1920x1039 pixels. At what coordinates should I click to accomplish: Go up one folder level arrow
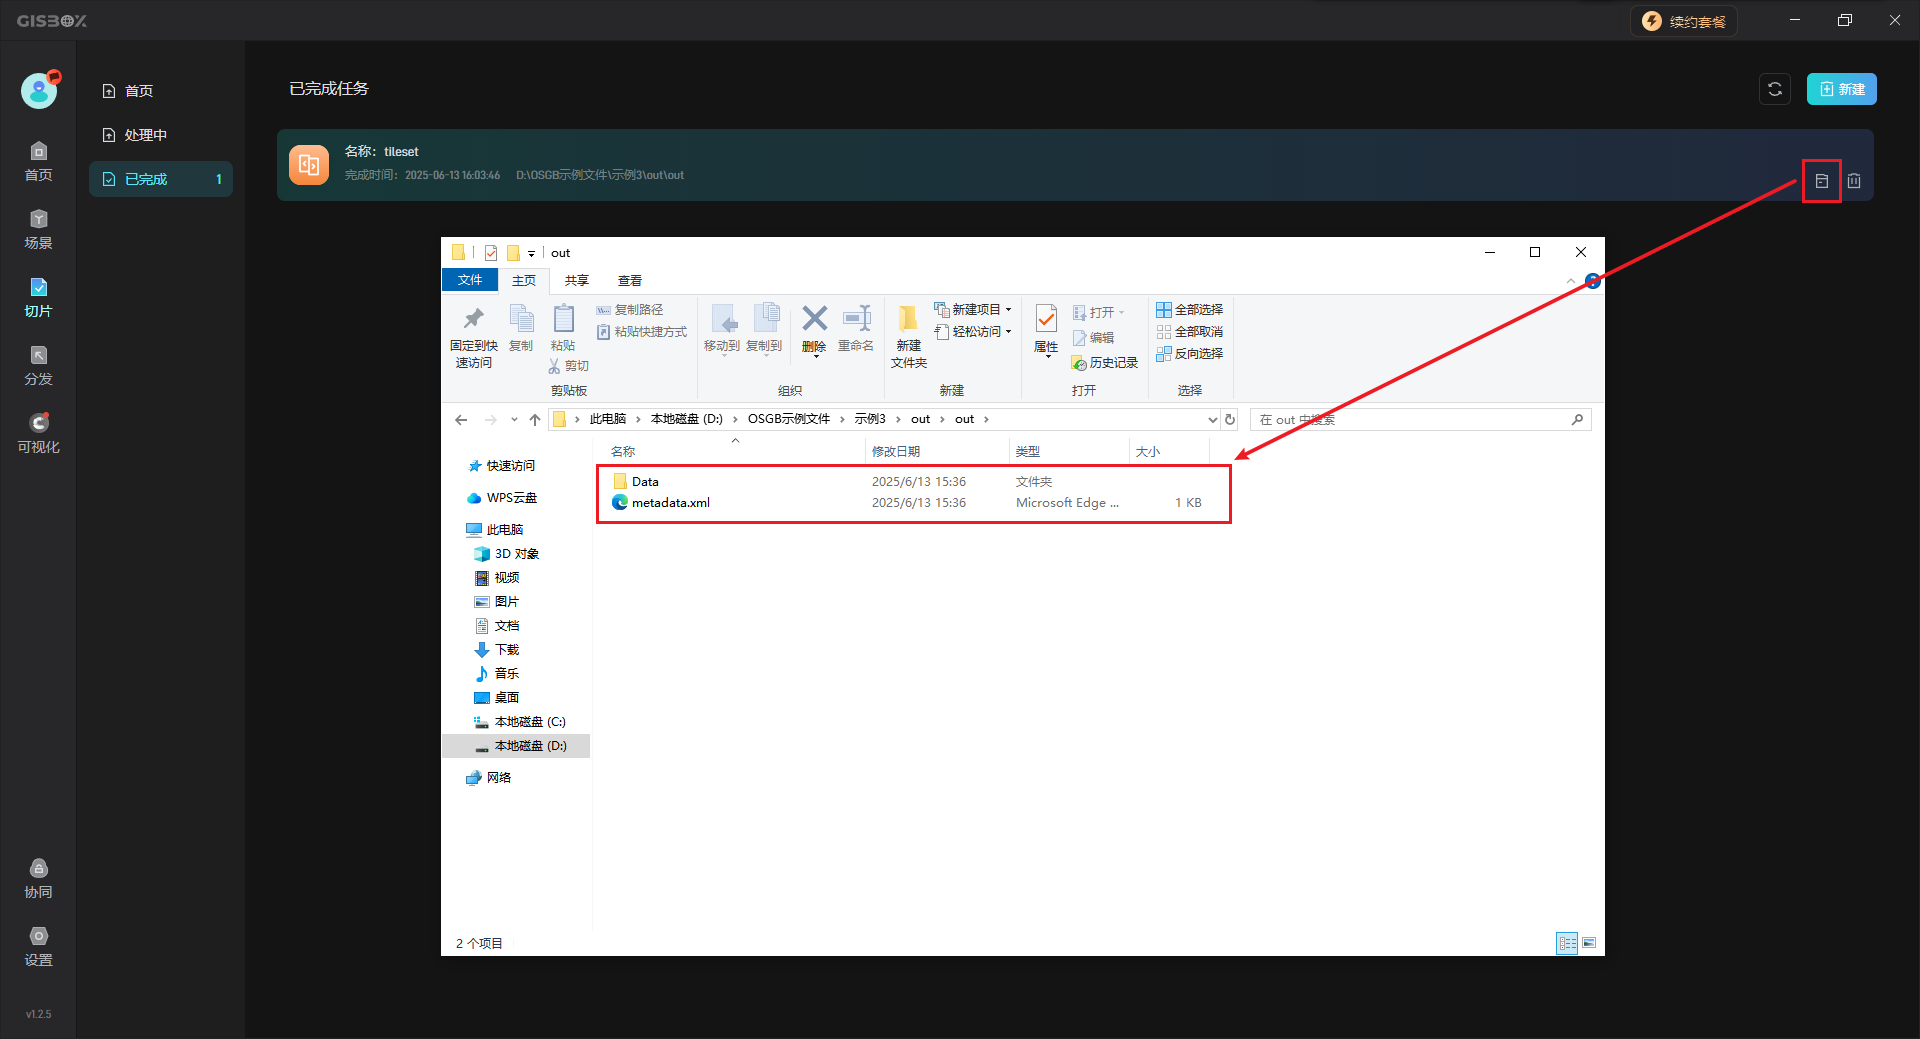click(535, 420)
